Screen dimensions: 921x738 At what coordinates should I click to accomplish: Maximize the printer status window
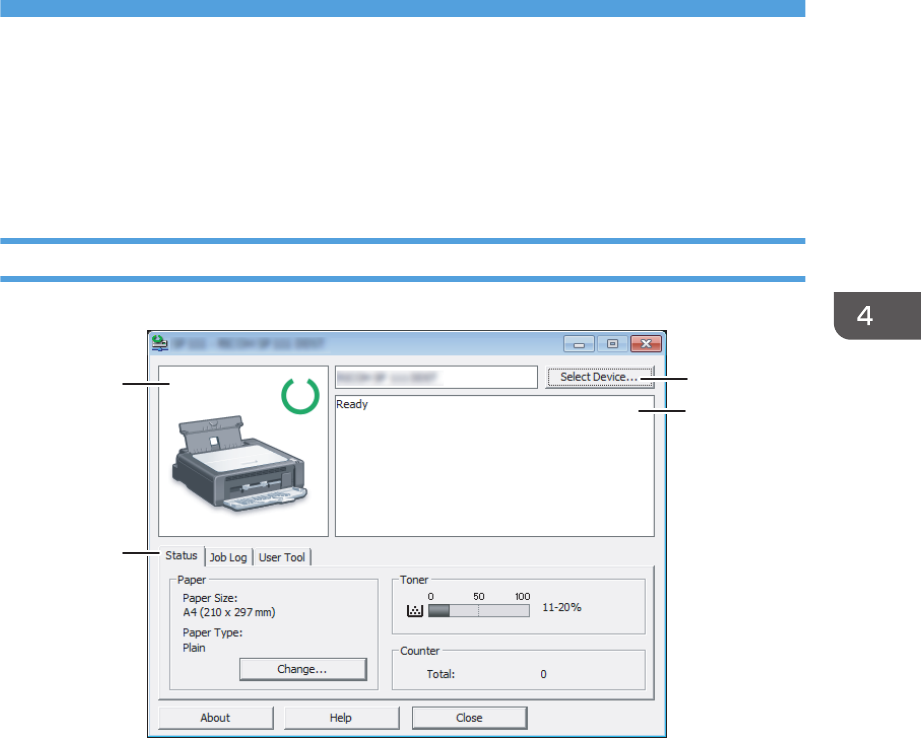612,344
